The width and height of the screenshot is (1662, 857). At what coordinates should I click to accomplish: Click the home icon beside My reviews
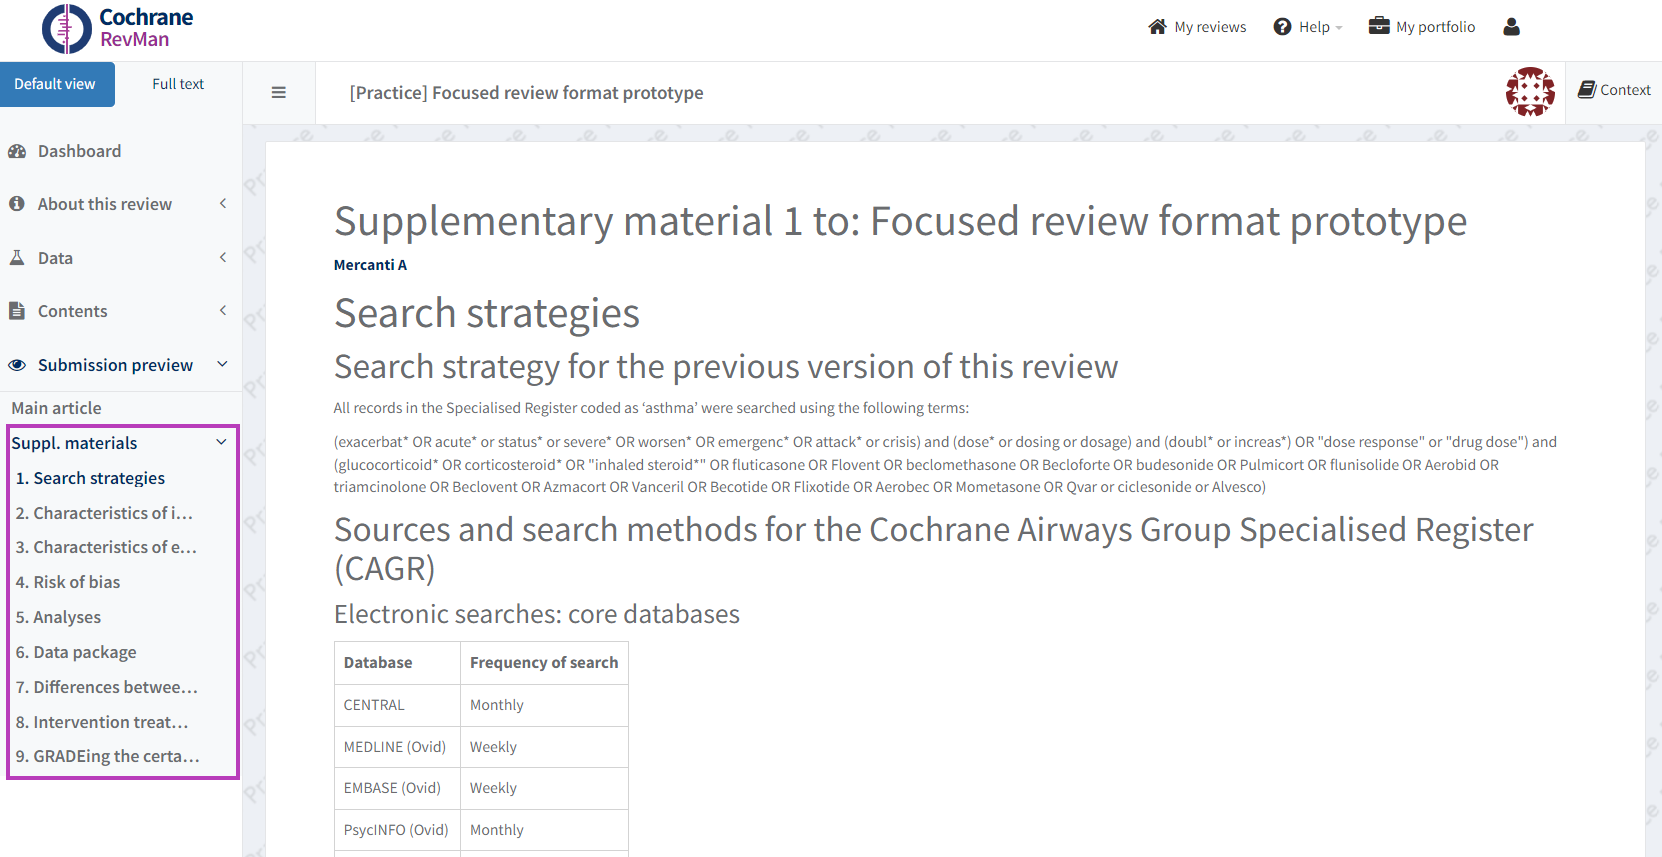pos(1157,27)
